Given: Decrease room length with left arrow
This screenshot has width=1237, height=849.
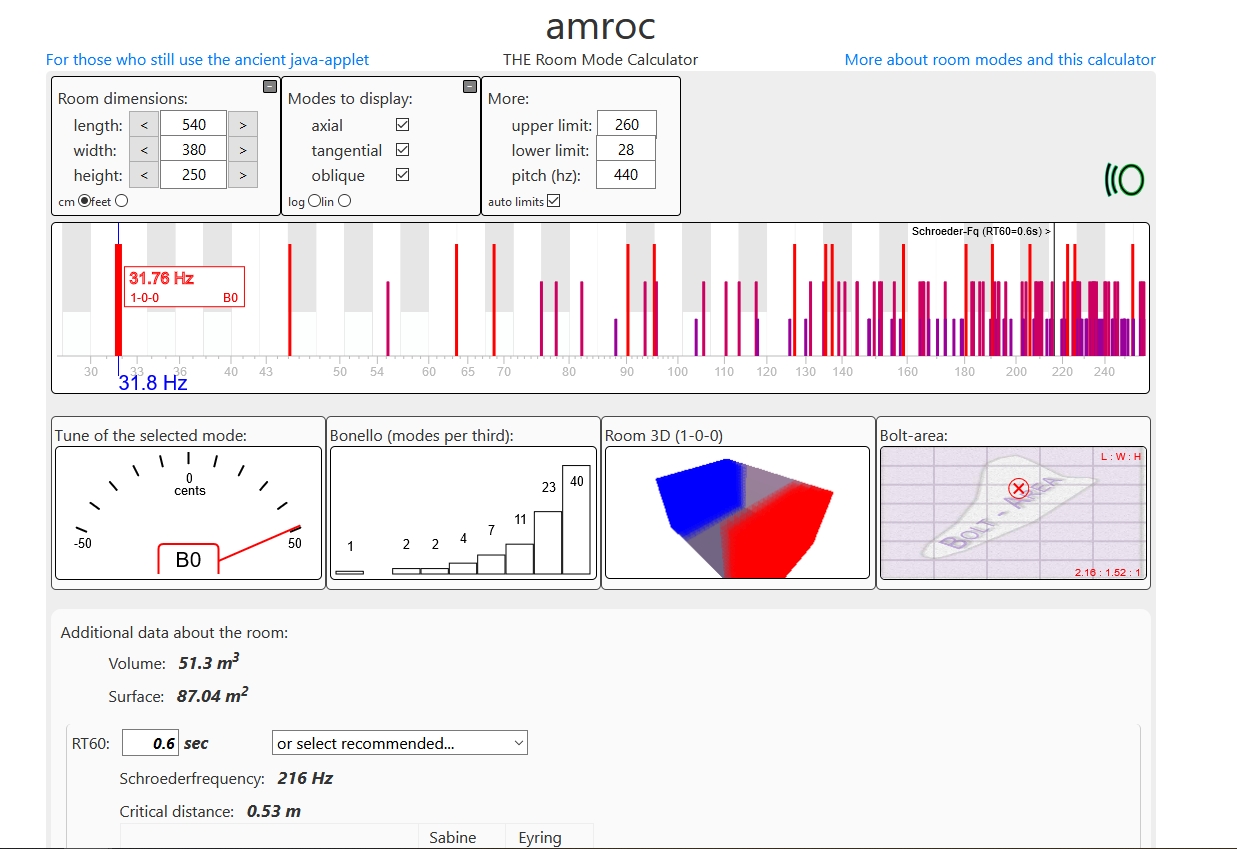Looking at the screenshot, I should point(144,125).
